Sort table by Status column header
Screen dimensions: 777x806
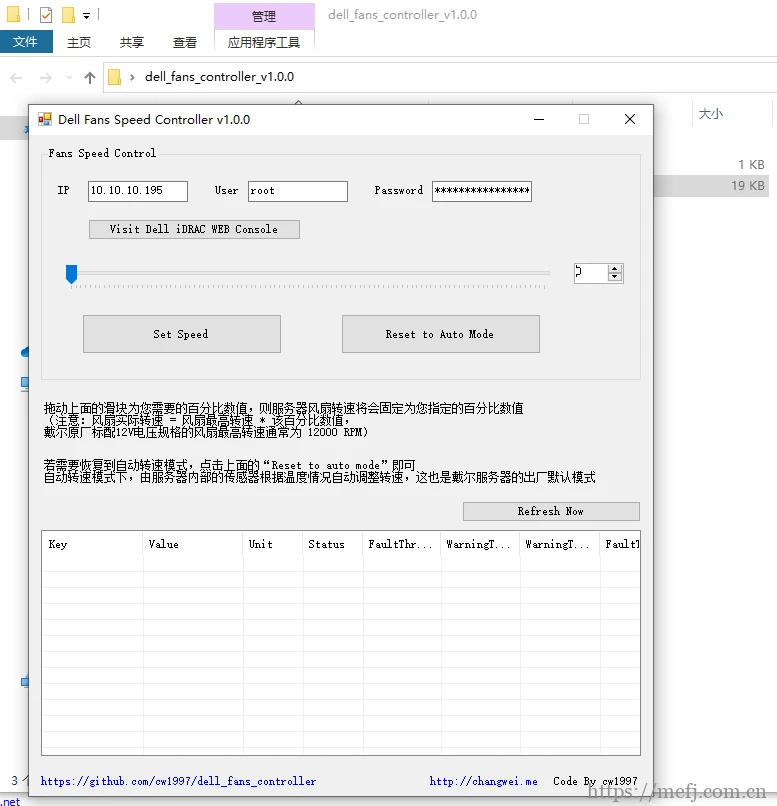pos(333,544)
